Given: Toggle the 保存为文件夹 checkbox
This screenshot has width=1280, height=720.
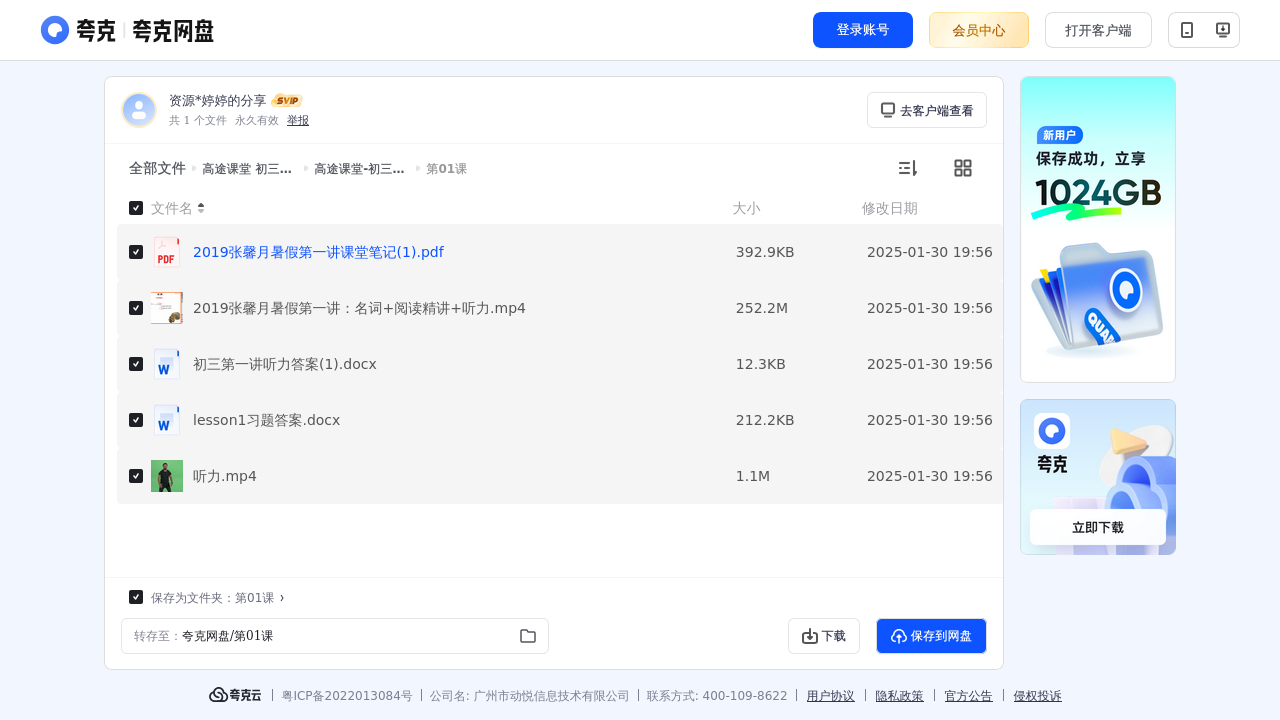Looking at the screenshot, I should click(136, 597).
